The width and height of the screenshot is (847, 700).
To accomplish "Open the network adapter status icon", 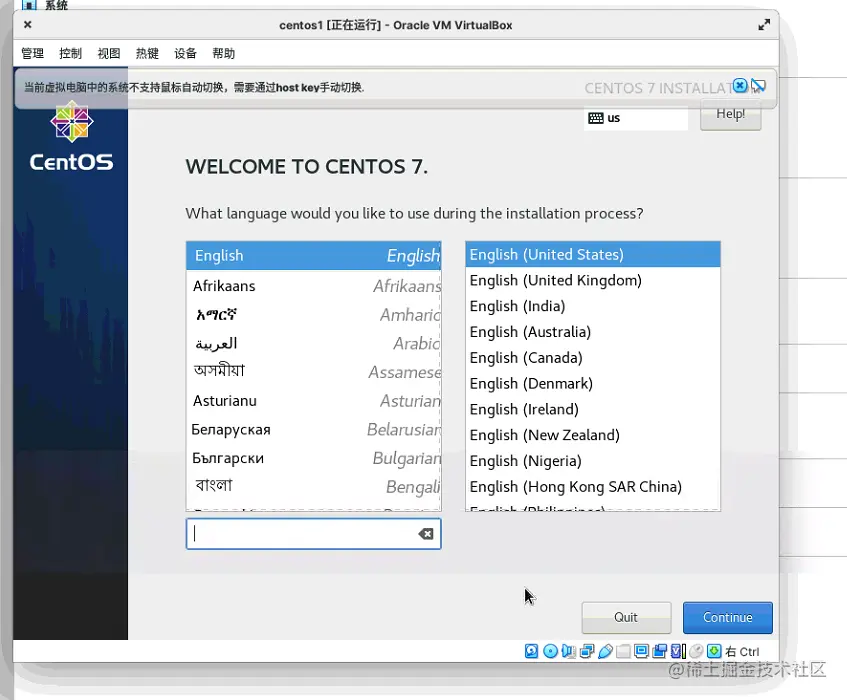I will pos(587,651).
